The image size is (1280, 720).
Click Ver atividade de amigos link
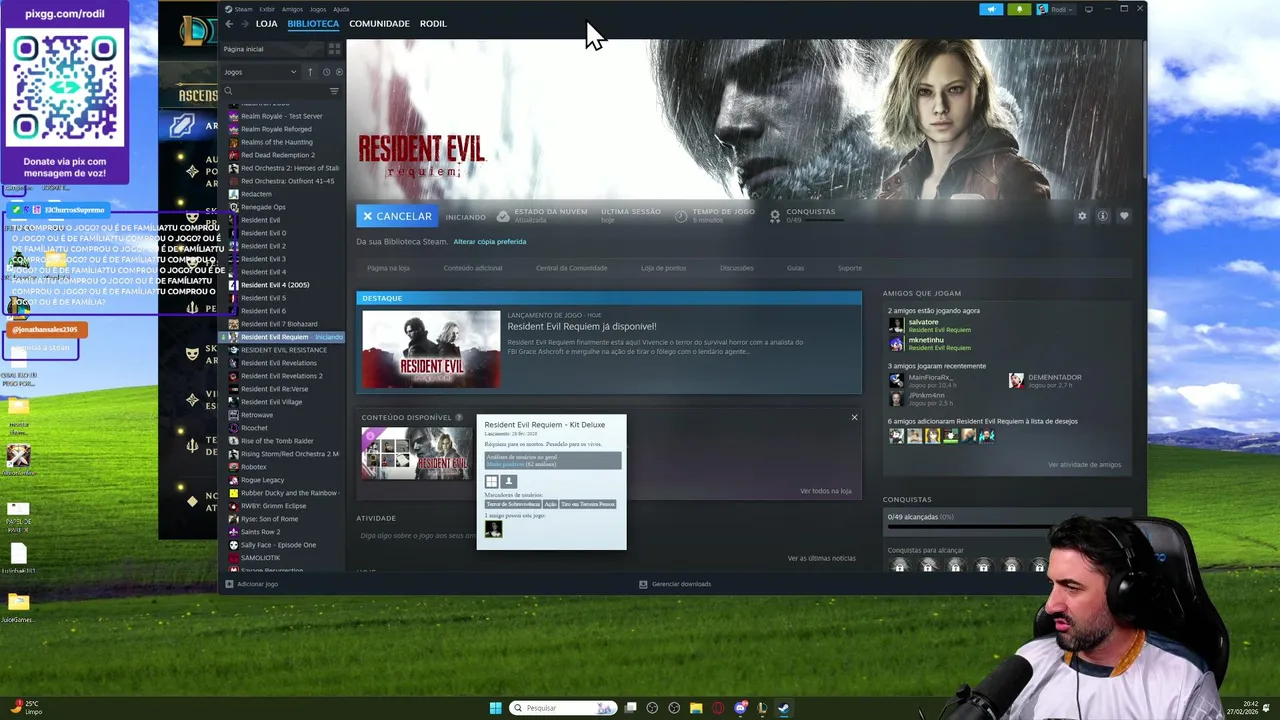pos(1084,465)
